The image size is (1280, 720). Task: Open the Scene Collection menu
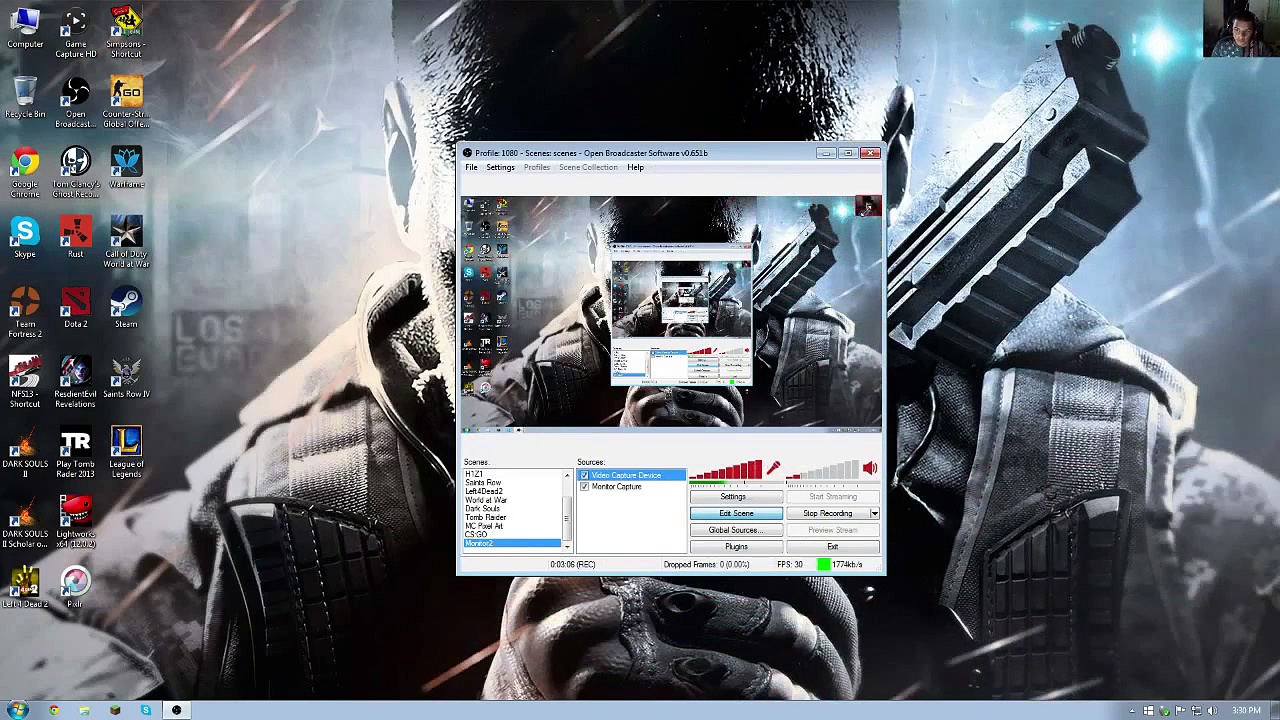point(588,167)
